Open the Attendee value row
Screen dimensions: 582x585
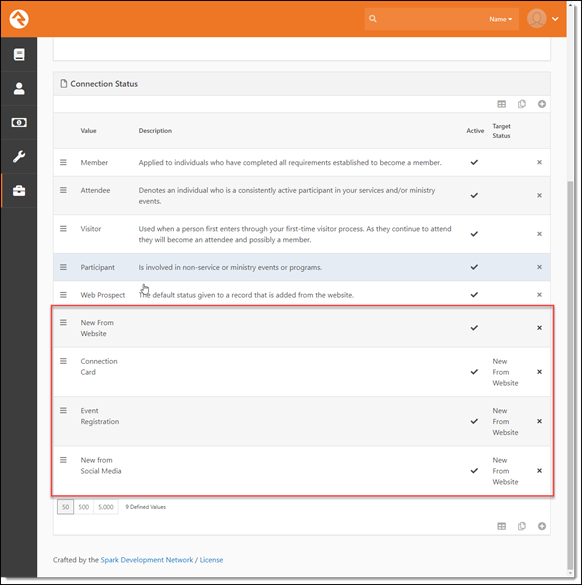pyautogui.click(x=301, y=195)
